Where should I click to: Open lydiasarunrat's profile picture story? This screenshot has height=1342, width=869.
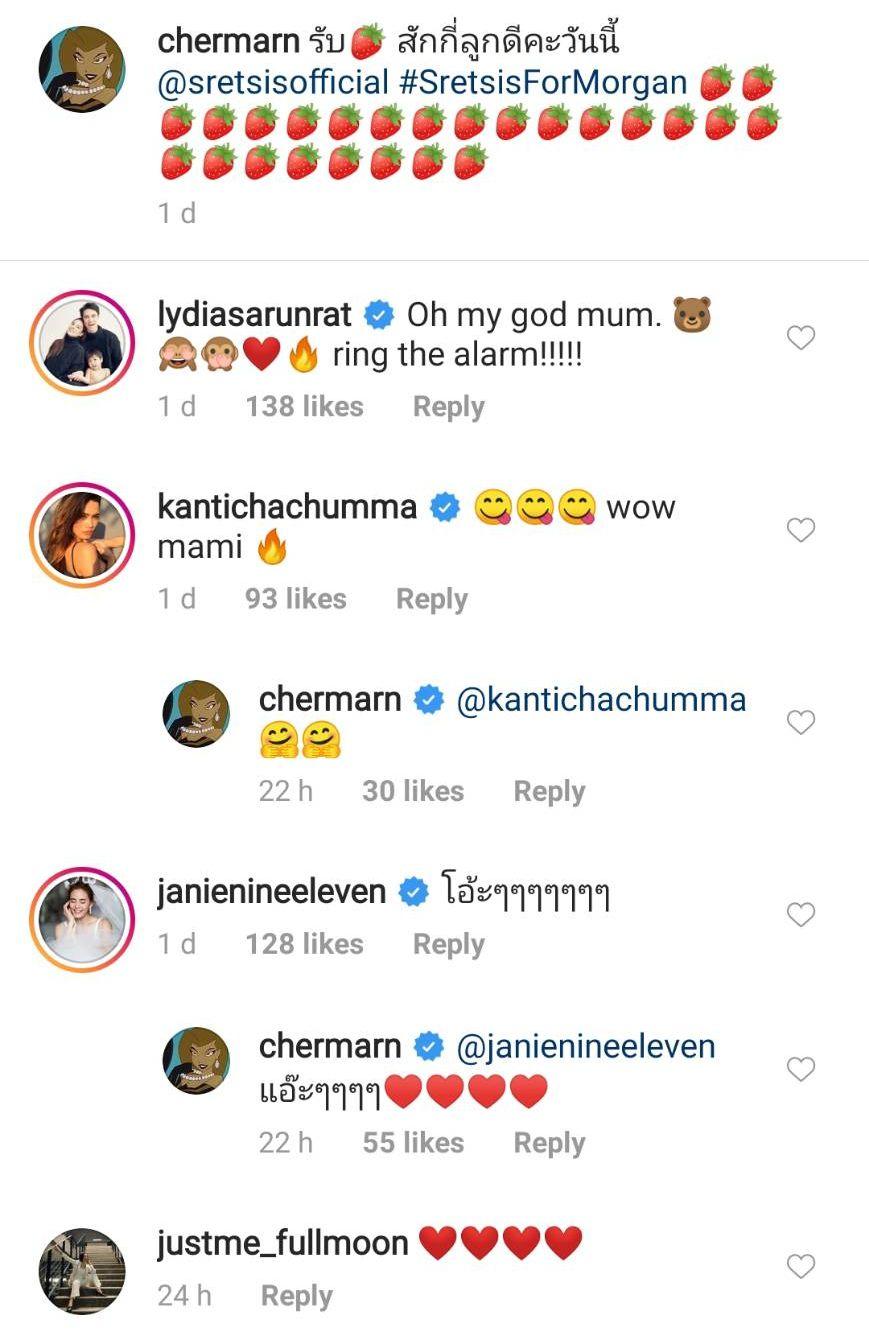tap(82, 343)
